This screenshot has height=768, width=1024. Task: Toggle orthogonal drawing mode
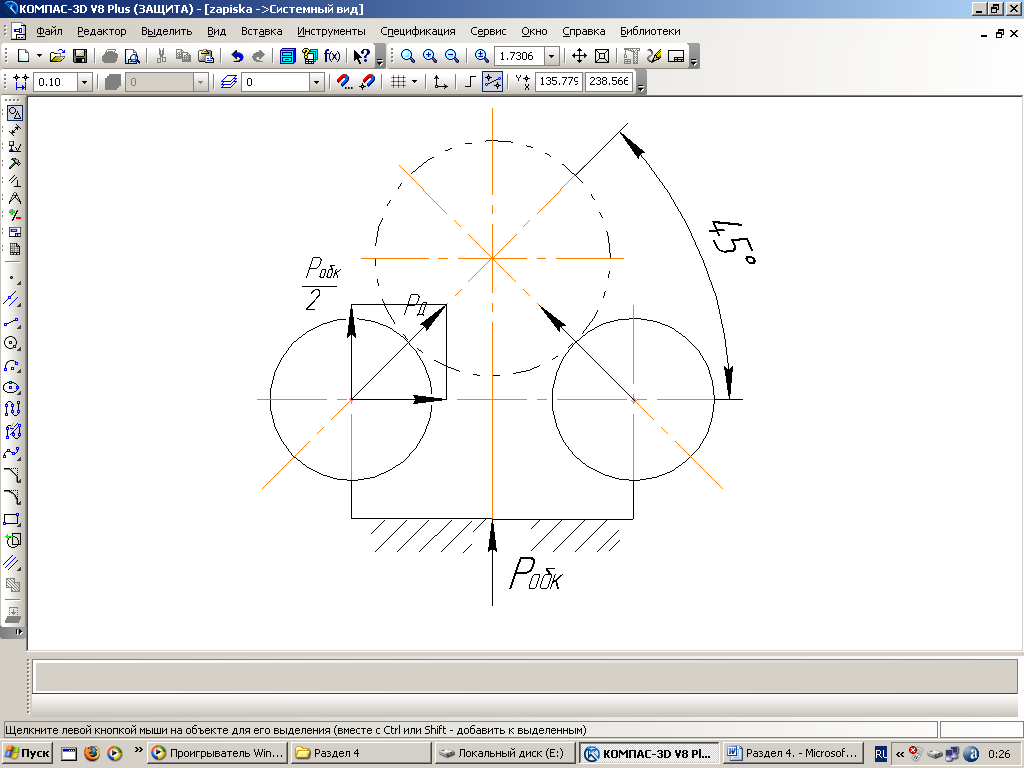point(470,82)
